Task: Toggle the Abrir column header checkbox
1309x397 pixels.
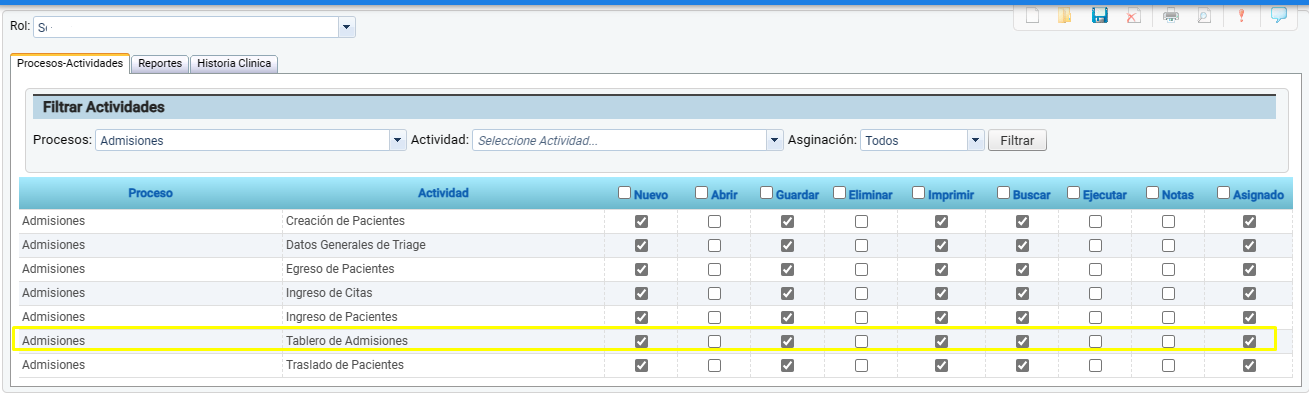Action: pyautogui.click(x=702, y=193)
